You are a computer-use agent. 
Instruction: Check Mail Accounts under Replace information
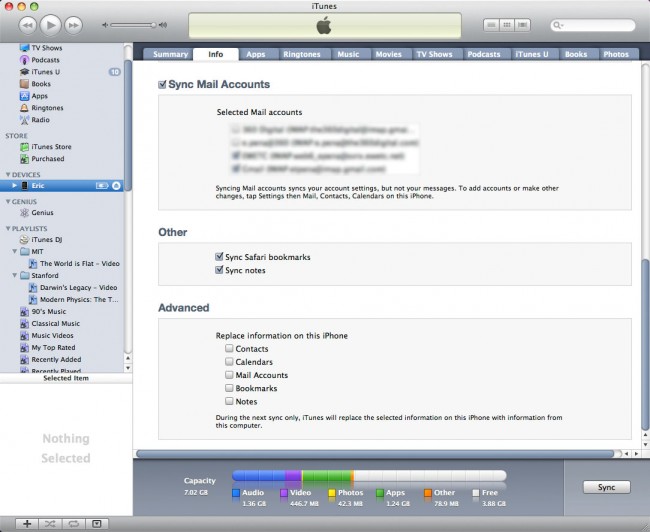229,375
